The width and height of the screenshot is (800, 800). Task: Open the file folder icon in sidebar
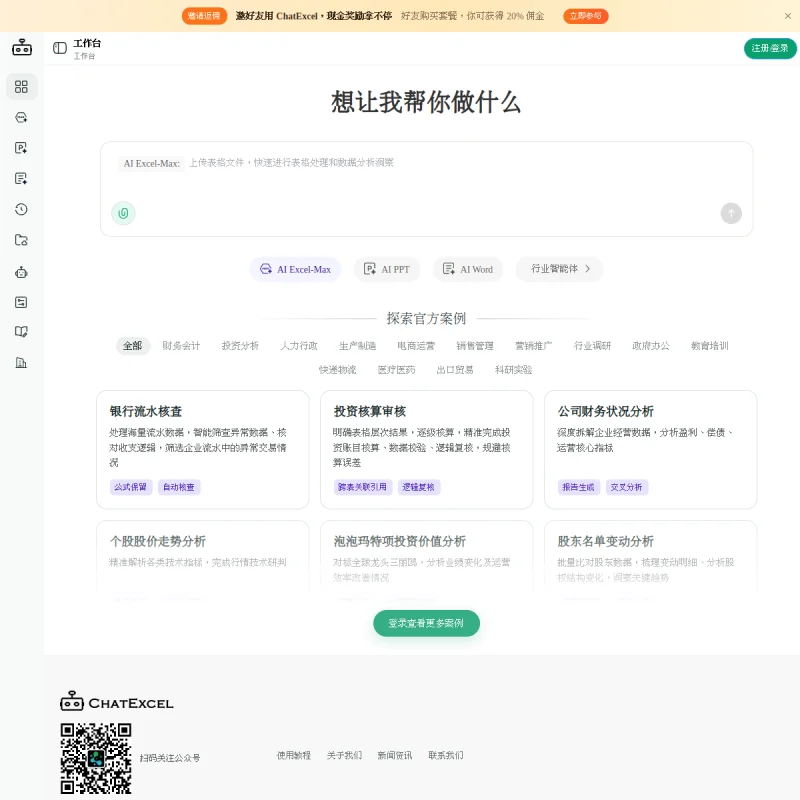[21, 240]
